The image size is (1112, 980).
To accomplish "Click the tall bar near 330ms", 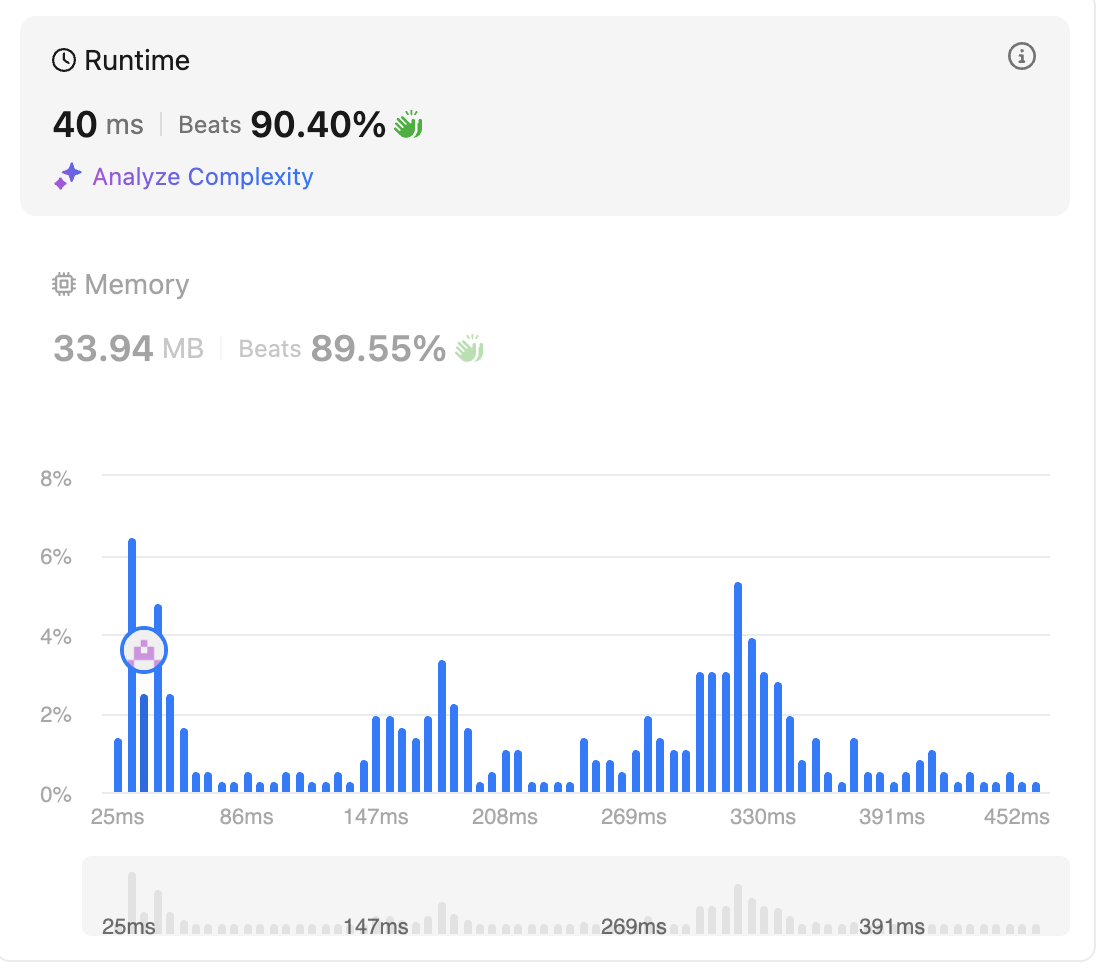I will [738, 687].
